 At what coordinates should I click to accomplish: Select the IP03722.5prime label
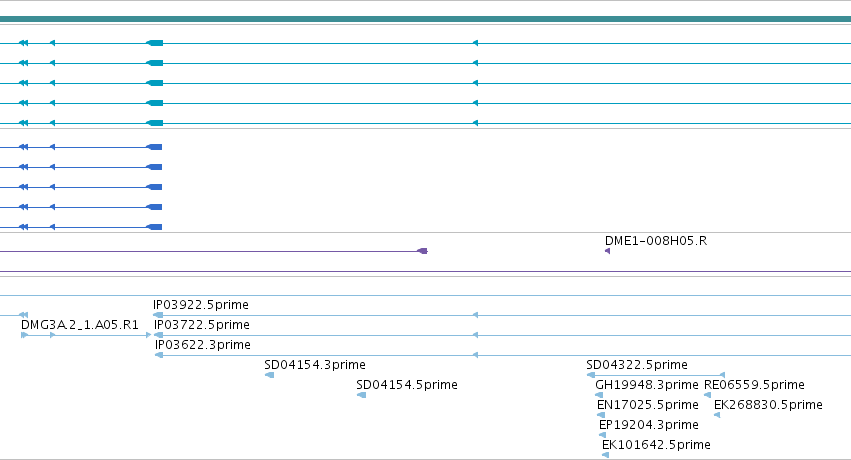pyautogui.click(x=202, y=325)
